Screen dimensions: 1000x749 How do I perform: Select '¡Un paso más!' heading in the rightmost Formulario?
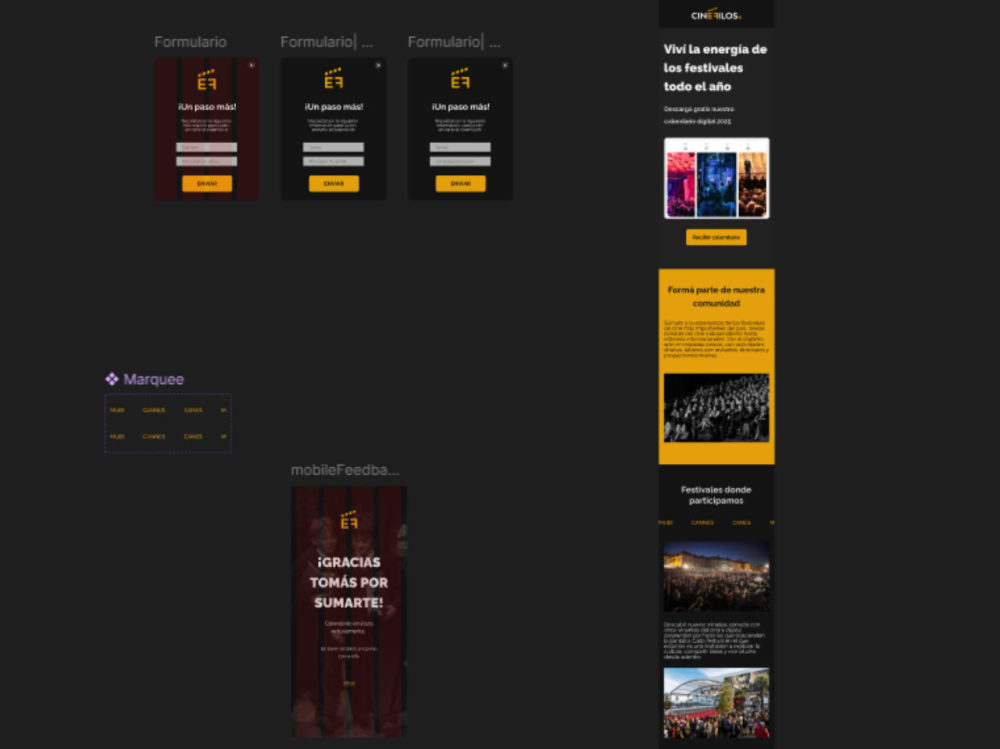pyautogui.click(x=460, y=107)
